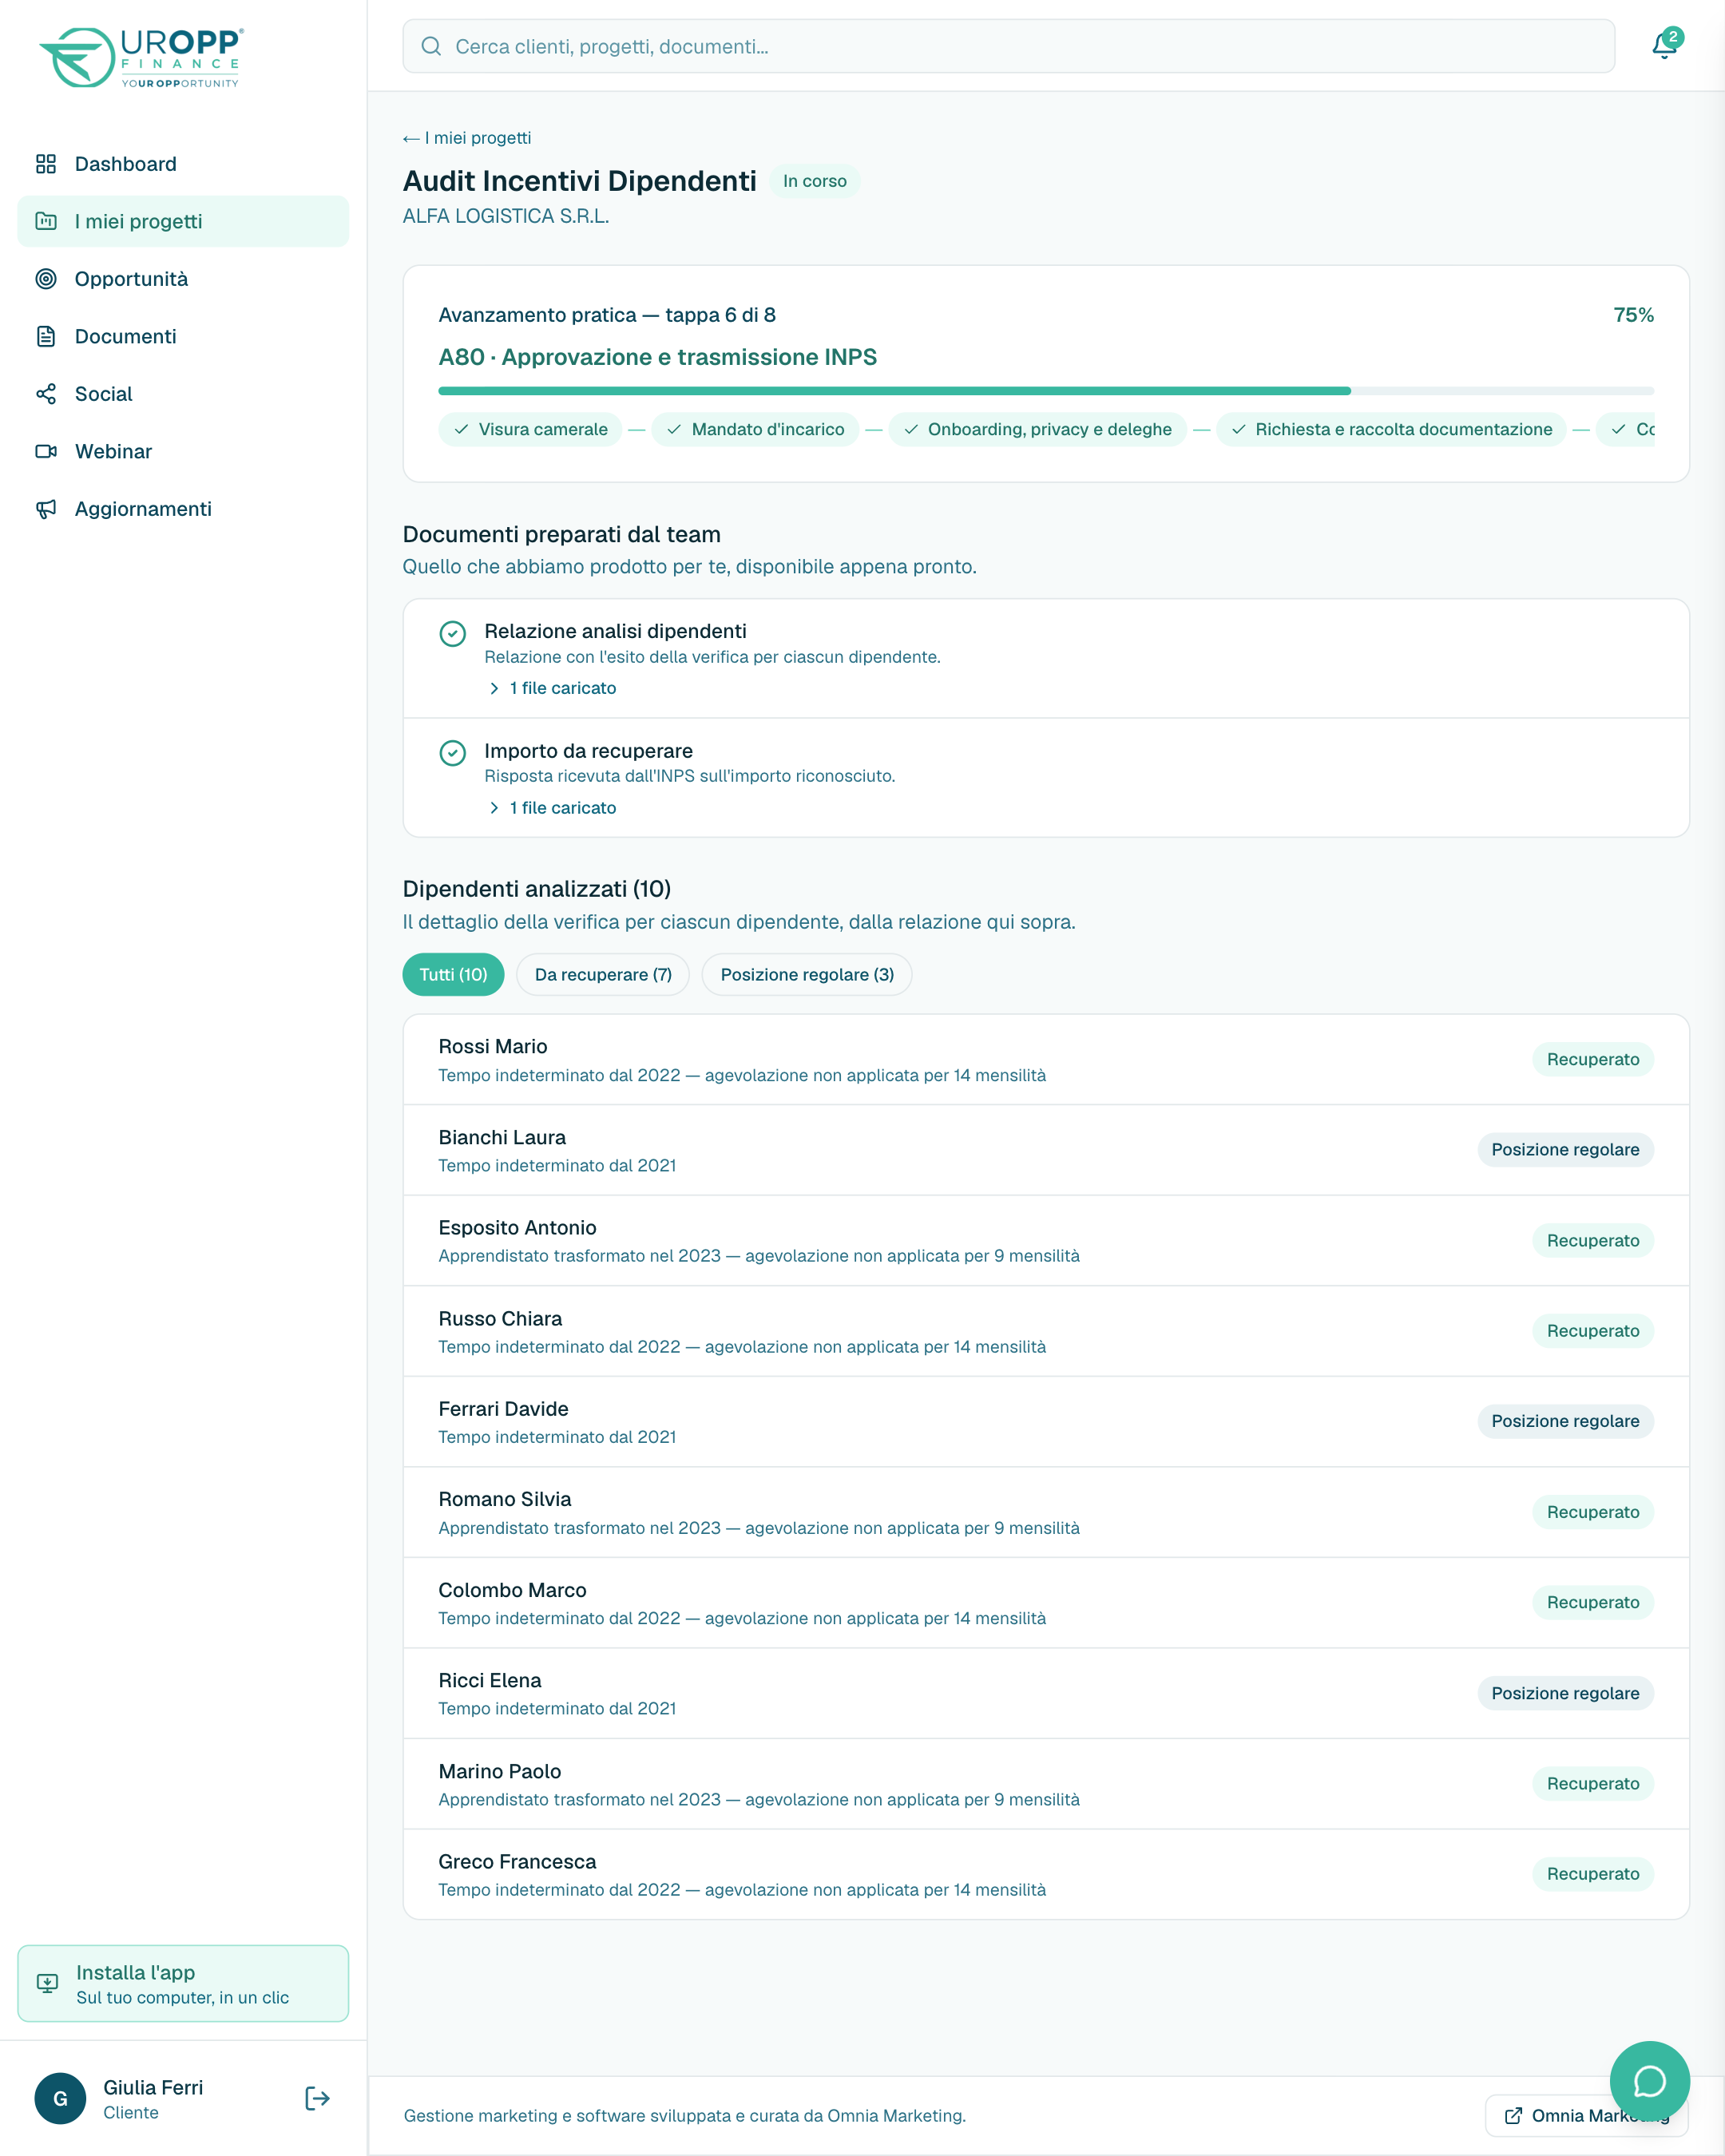Click the Richiesta e raccolta documentazione step

1391,429
